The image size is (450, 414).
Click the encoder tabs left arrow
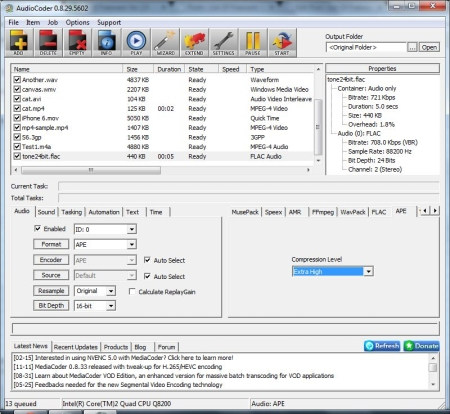point(425,211)
